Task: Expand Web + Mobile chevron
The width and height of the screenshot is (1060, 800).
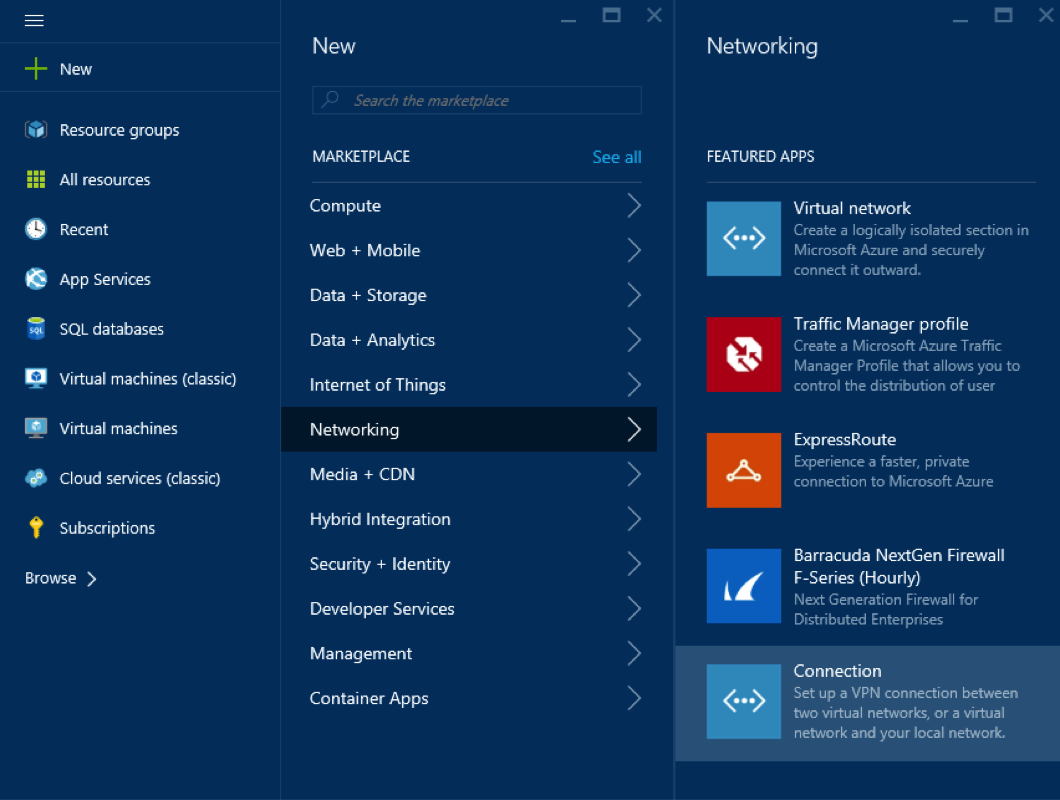Action: tap(633, 250)
